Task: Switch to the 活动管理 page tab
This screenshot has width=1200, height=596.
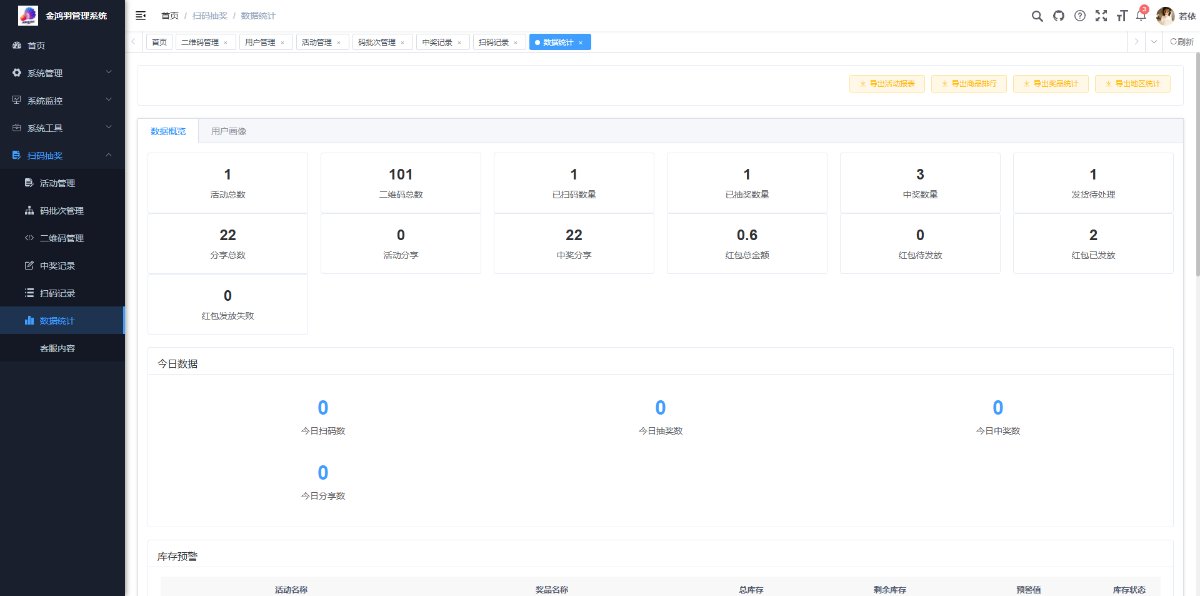Action: click(319, 42)
